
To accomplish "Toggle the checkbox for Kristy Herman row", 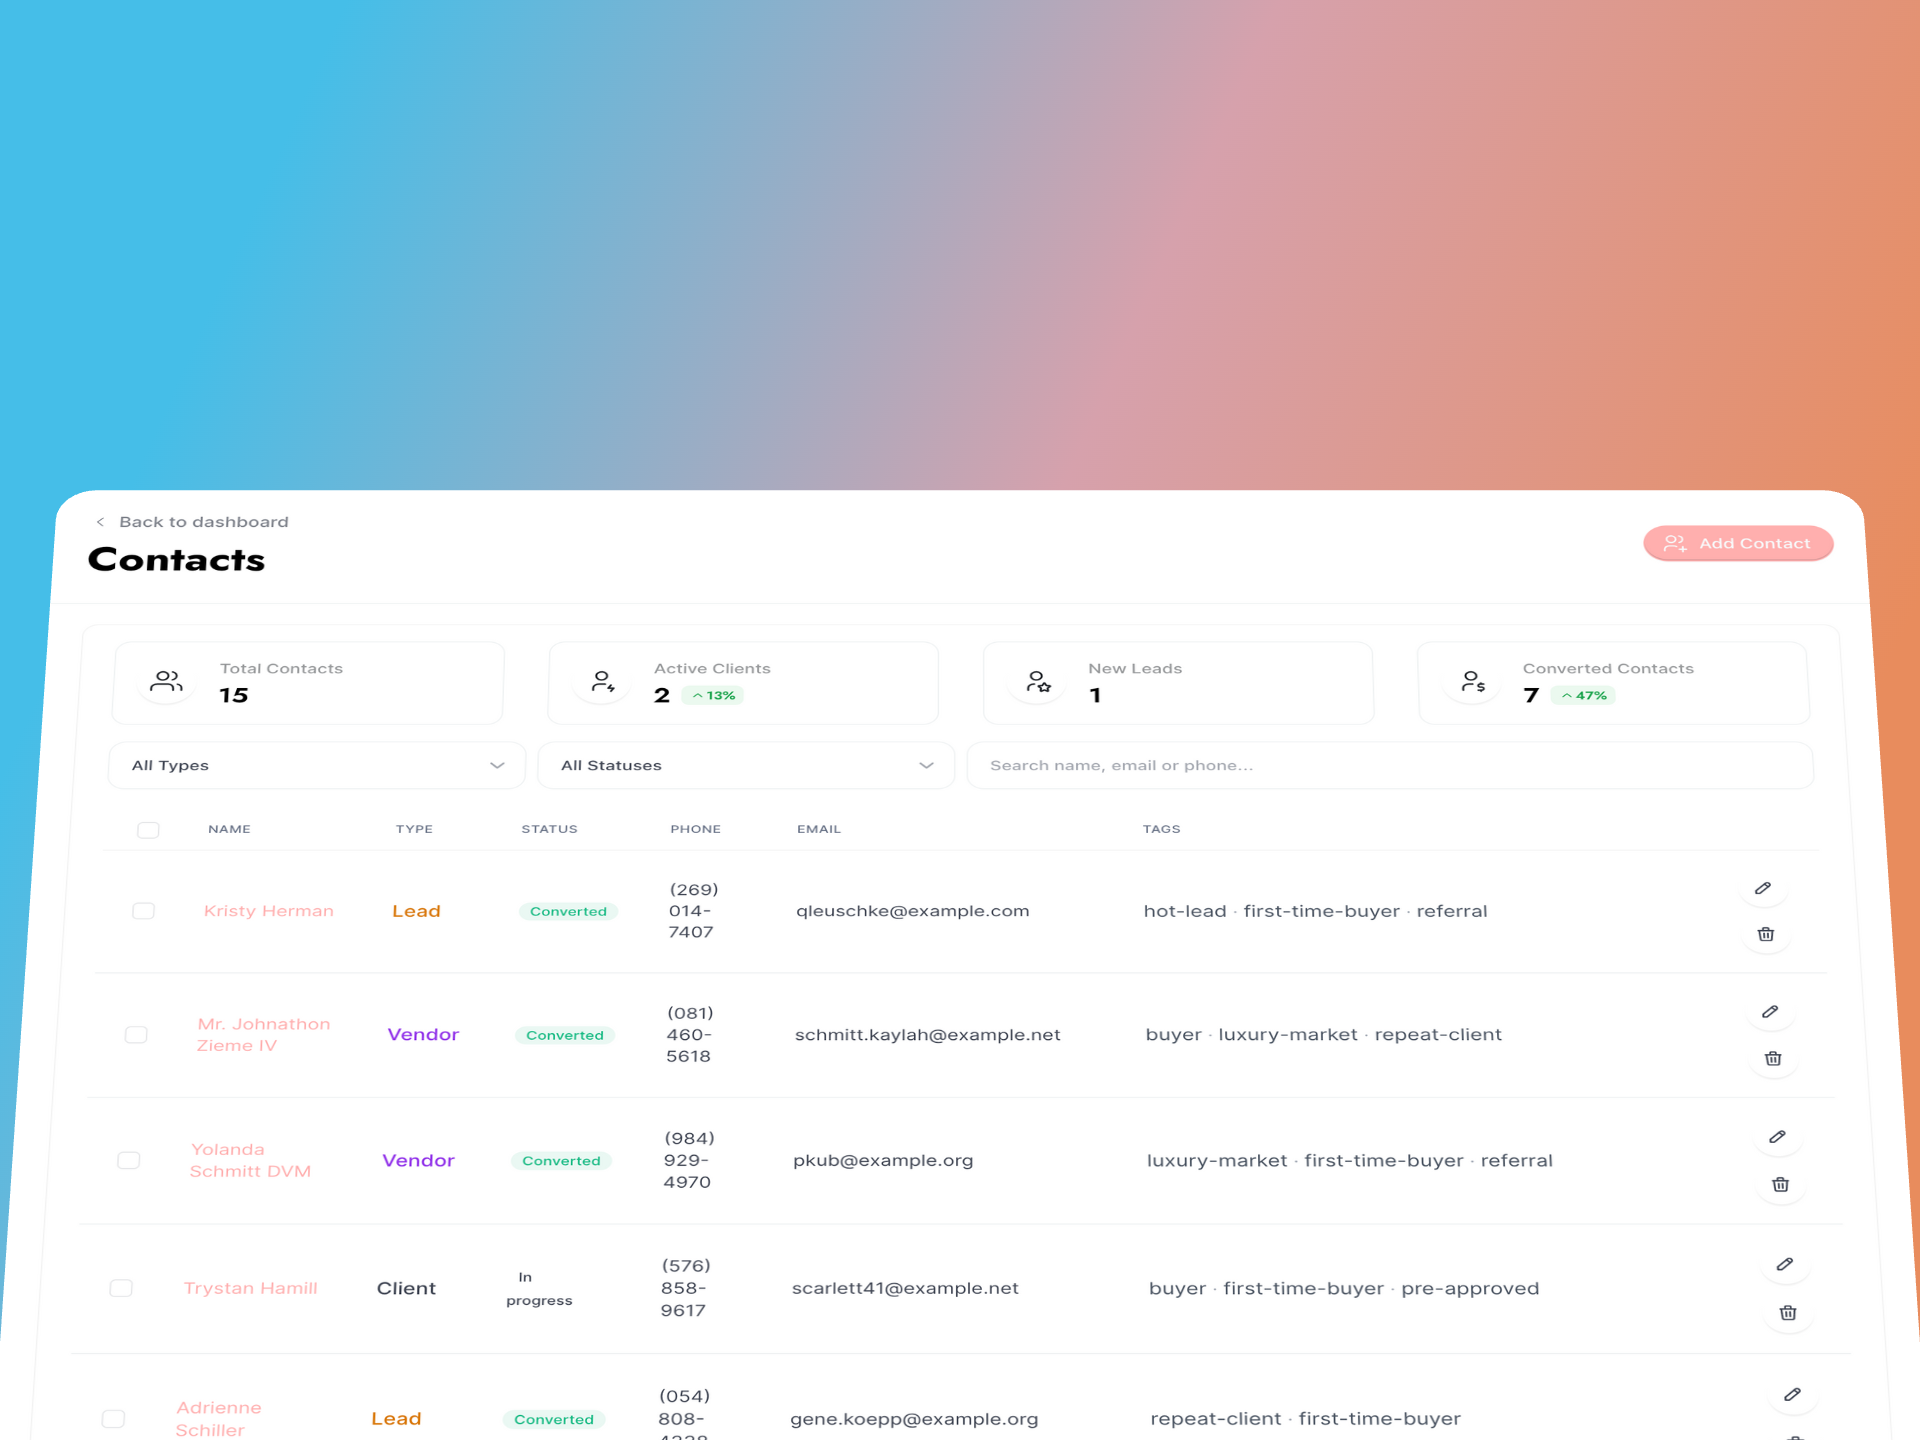I will click(x=142, y=911).
